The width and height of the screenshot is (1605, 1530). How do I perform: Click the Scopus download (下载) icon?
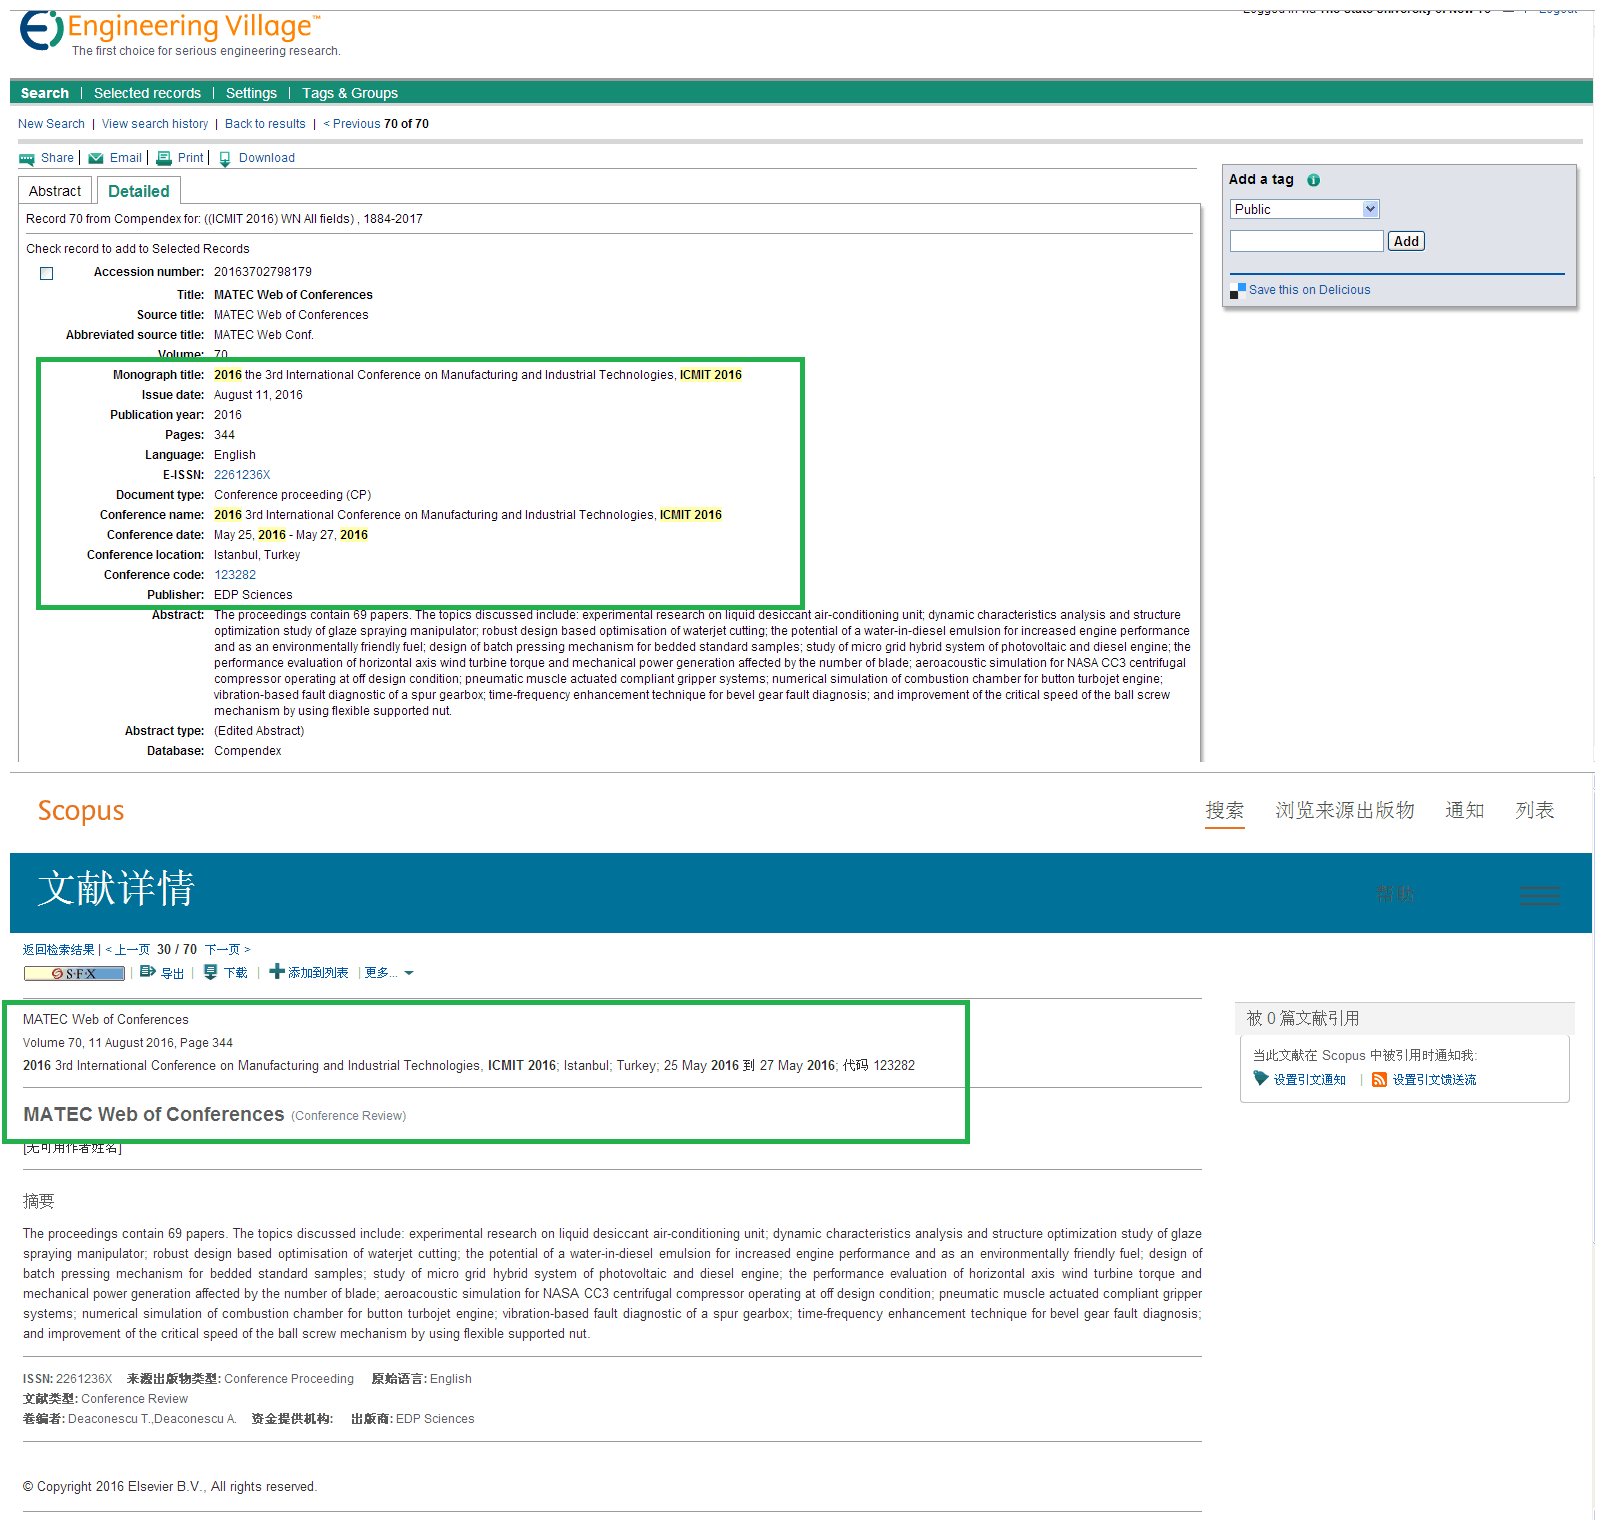pos(210,972)
